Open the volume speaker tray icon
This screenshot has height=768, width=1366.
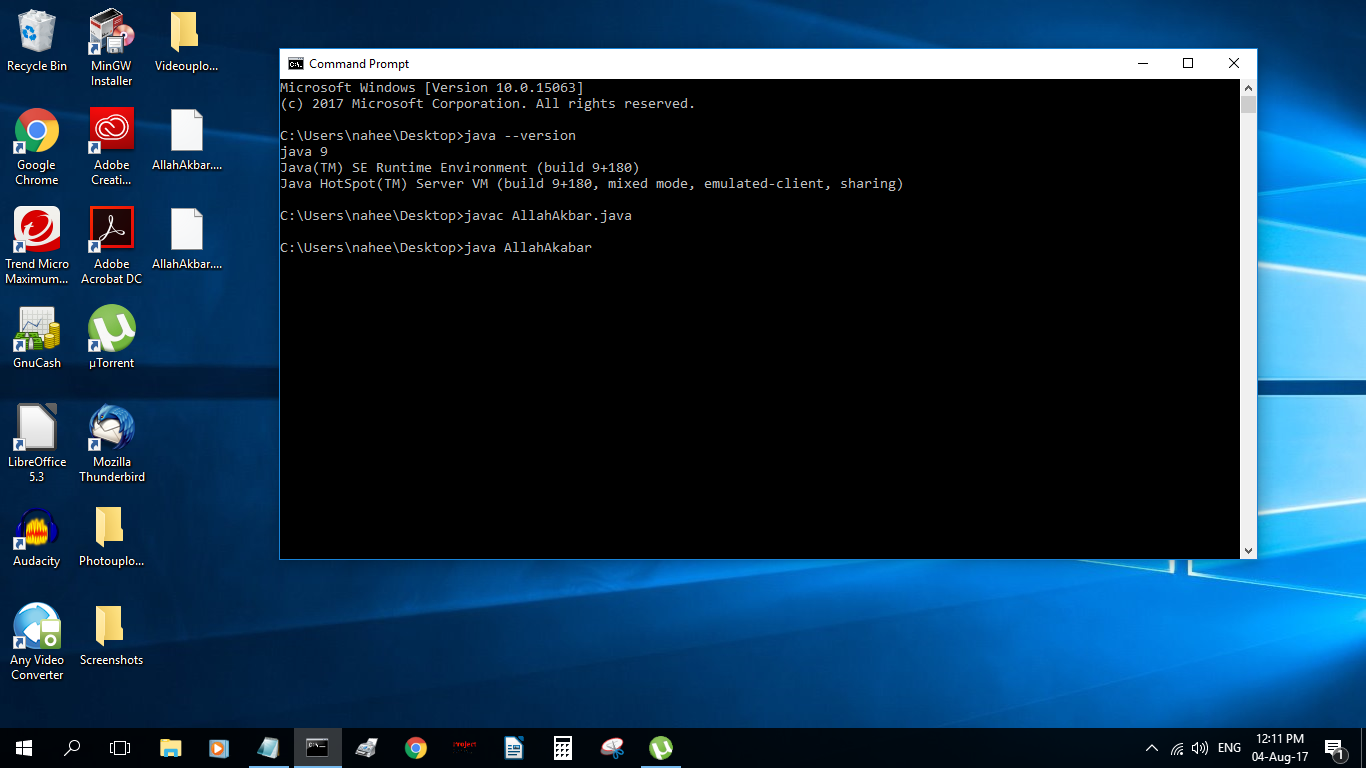(1200, 748)
